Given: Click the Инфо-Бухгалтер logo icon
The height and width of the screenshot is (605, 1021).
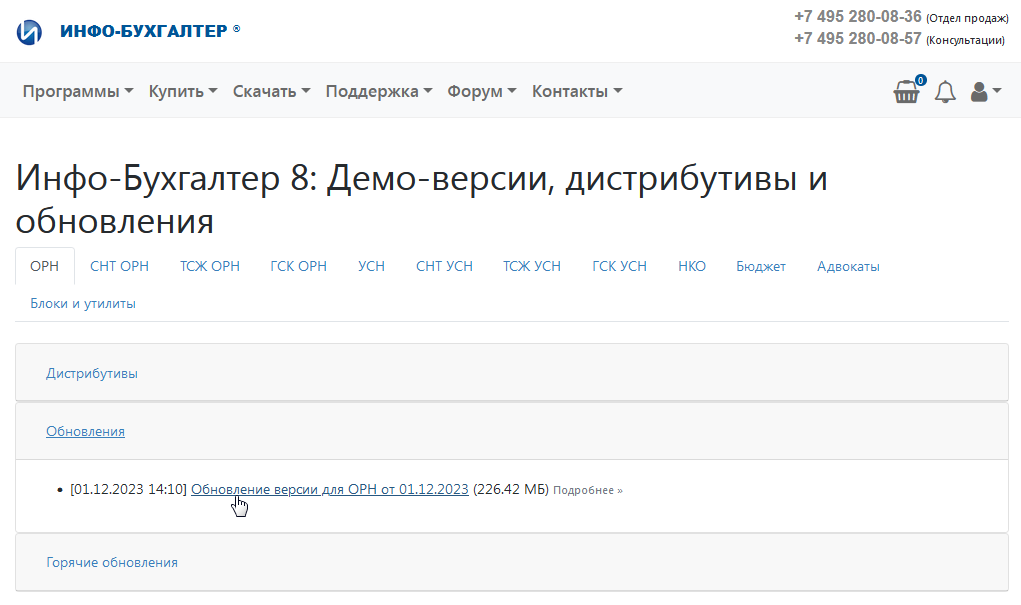Looking at the screenshot, I should [x=30, y=32].
